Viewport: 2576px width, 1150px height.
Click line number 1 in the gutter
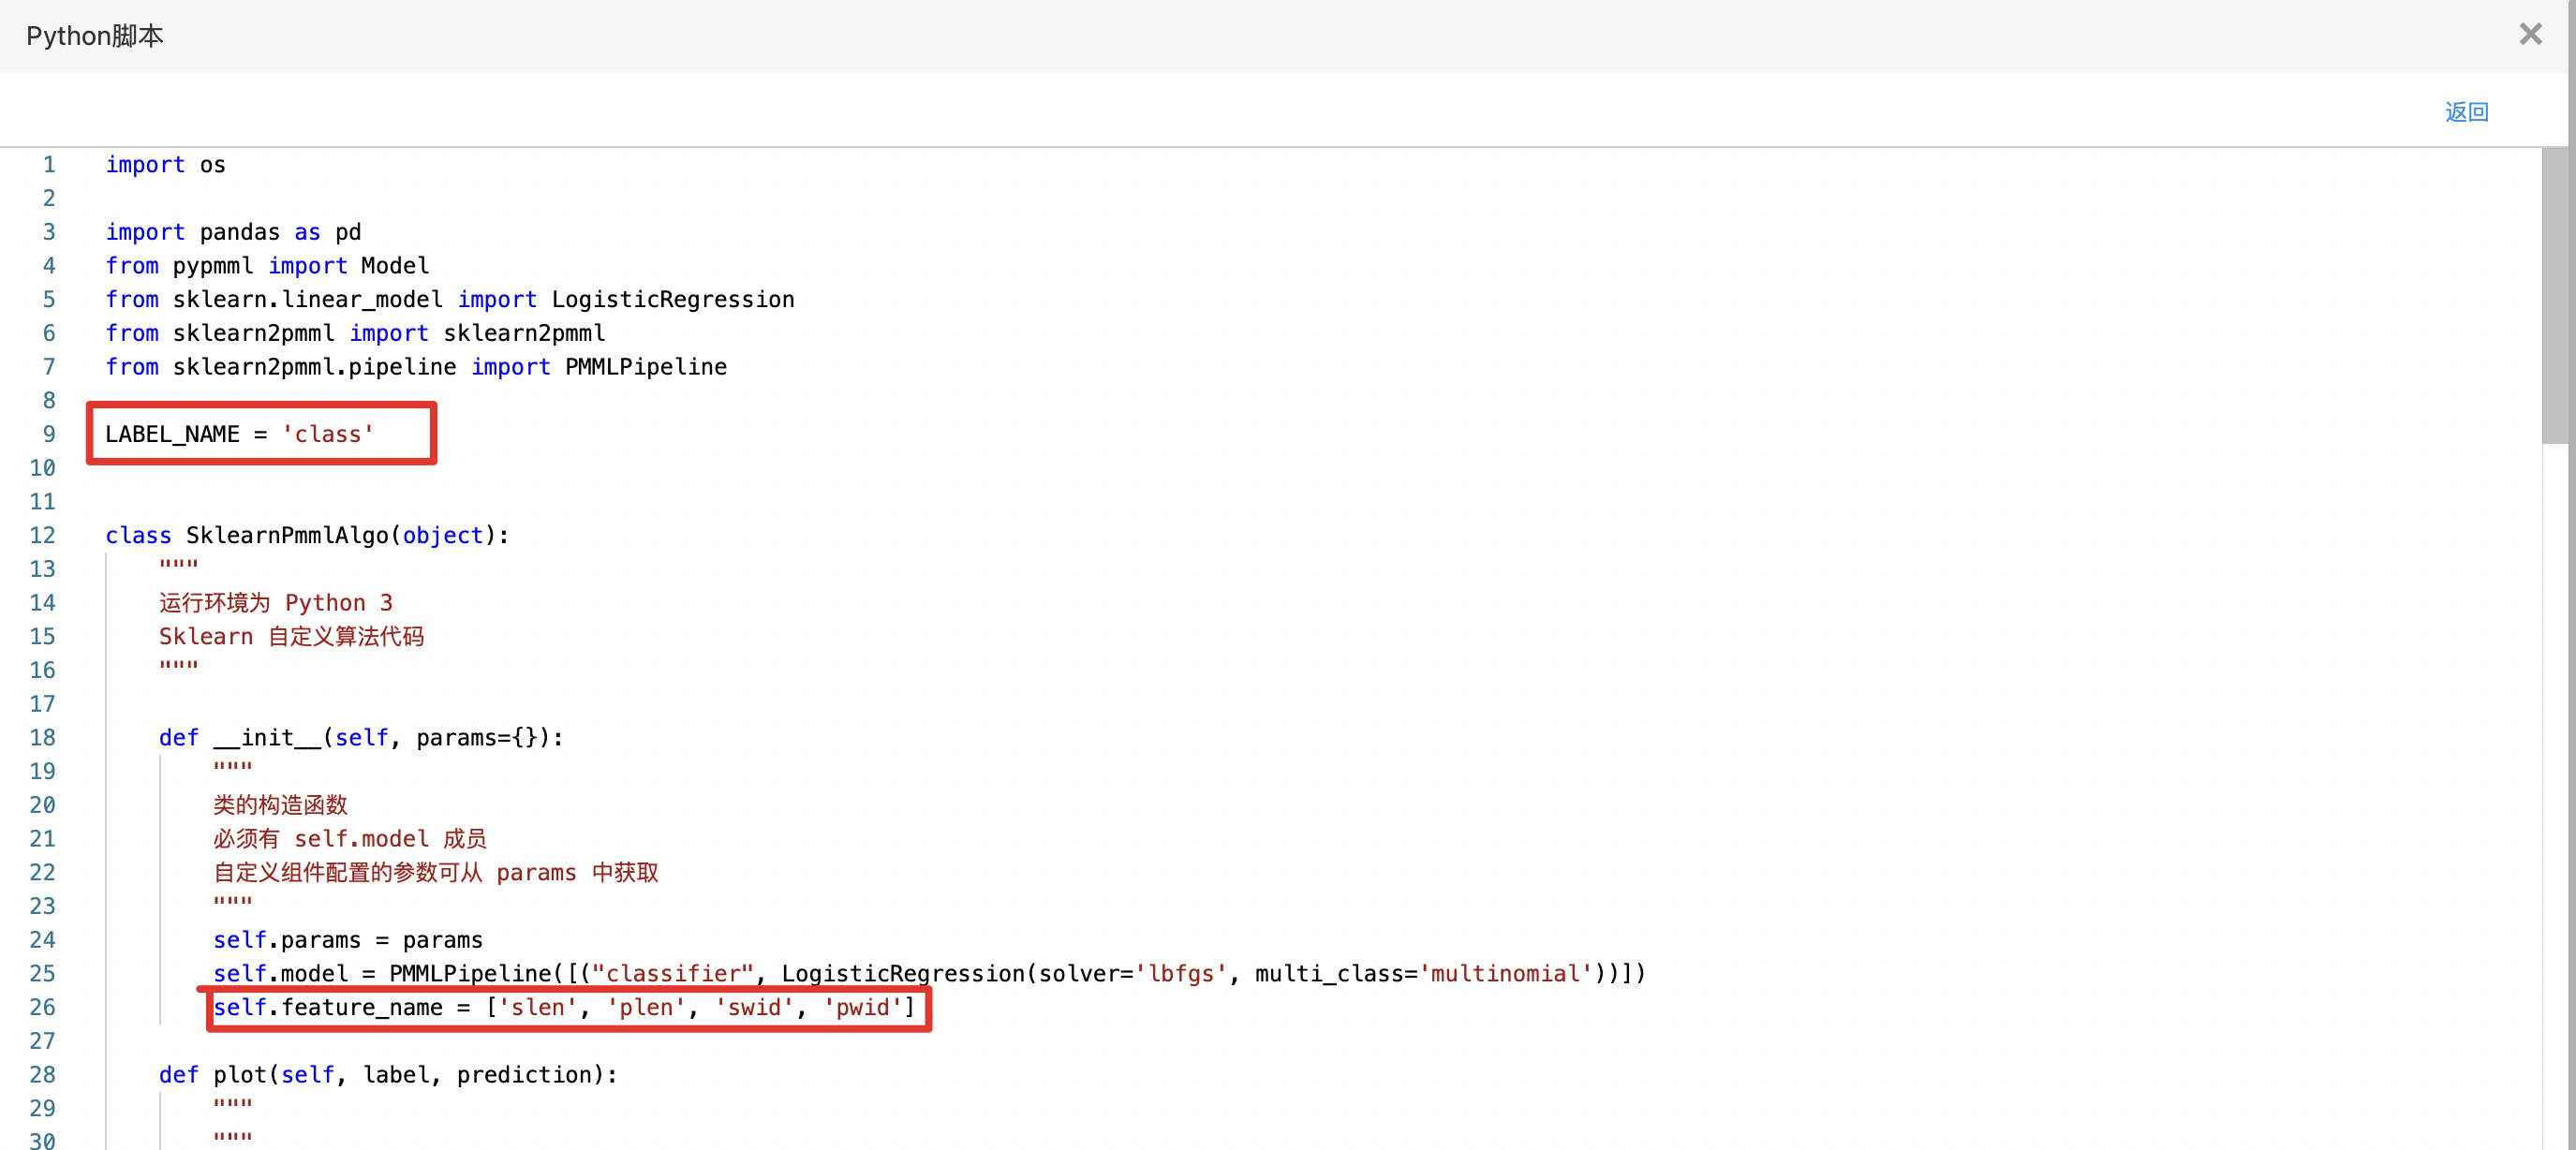click(48, 164)
